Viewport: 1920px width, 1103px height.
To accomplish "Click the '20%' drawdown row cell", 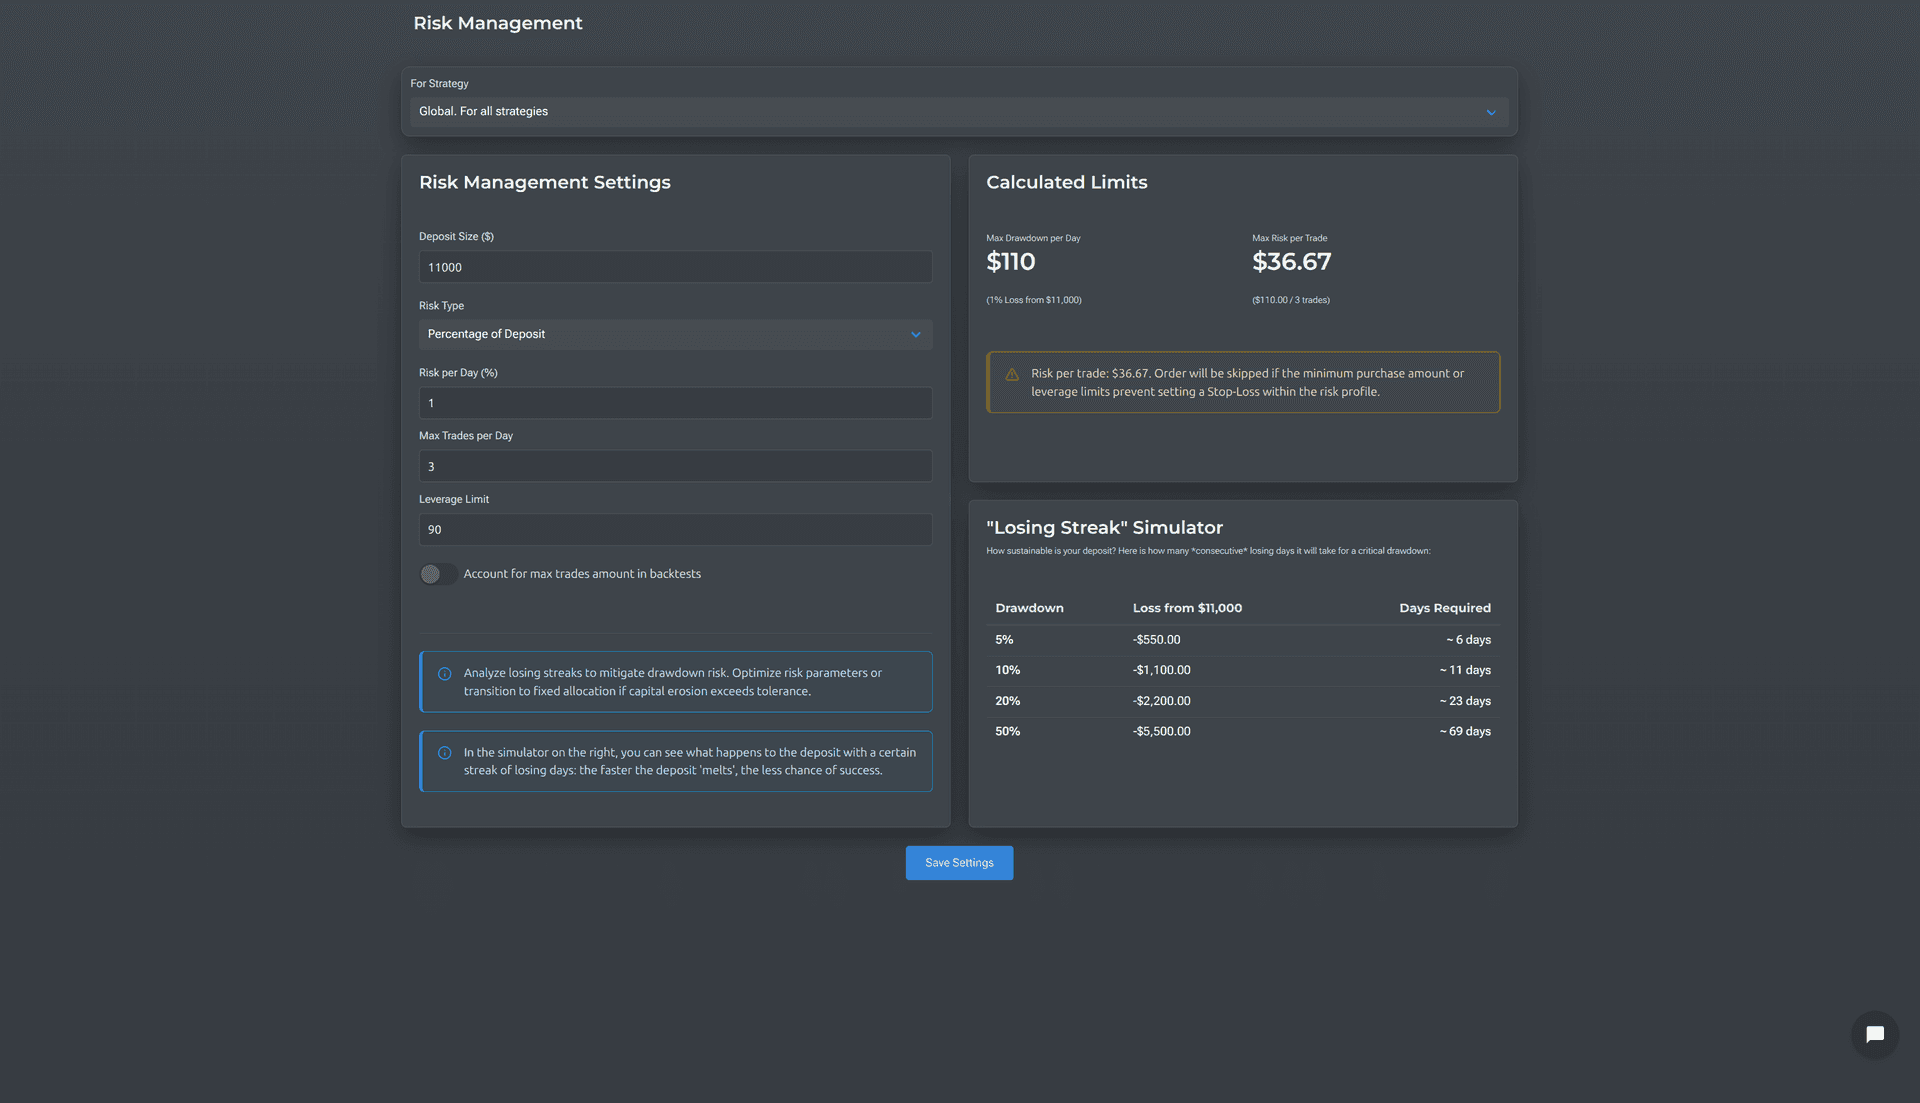I will (1007, 701).
